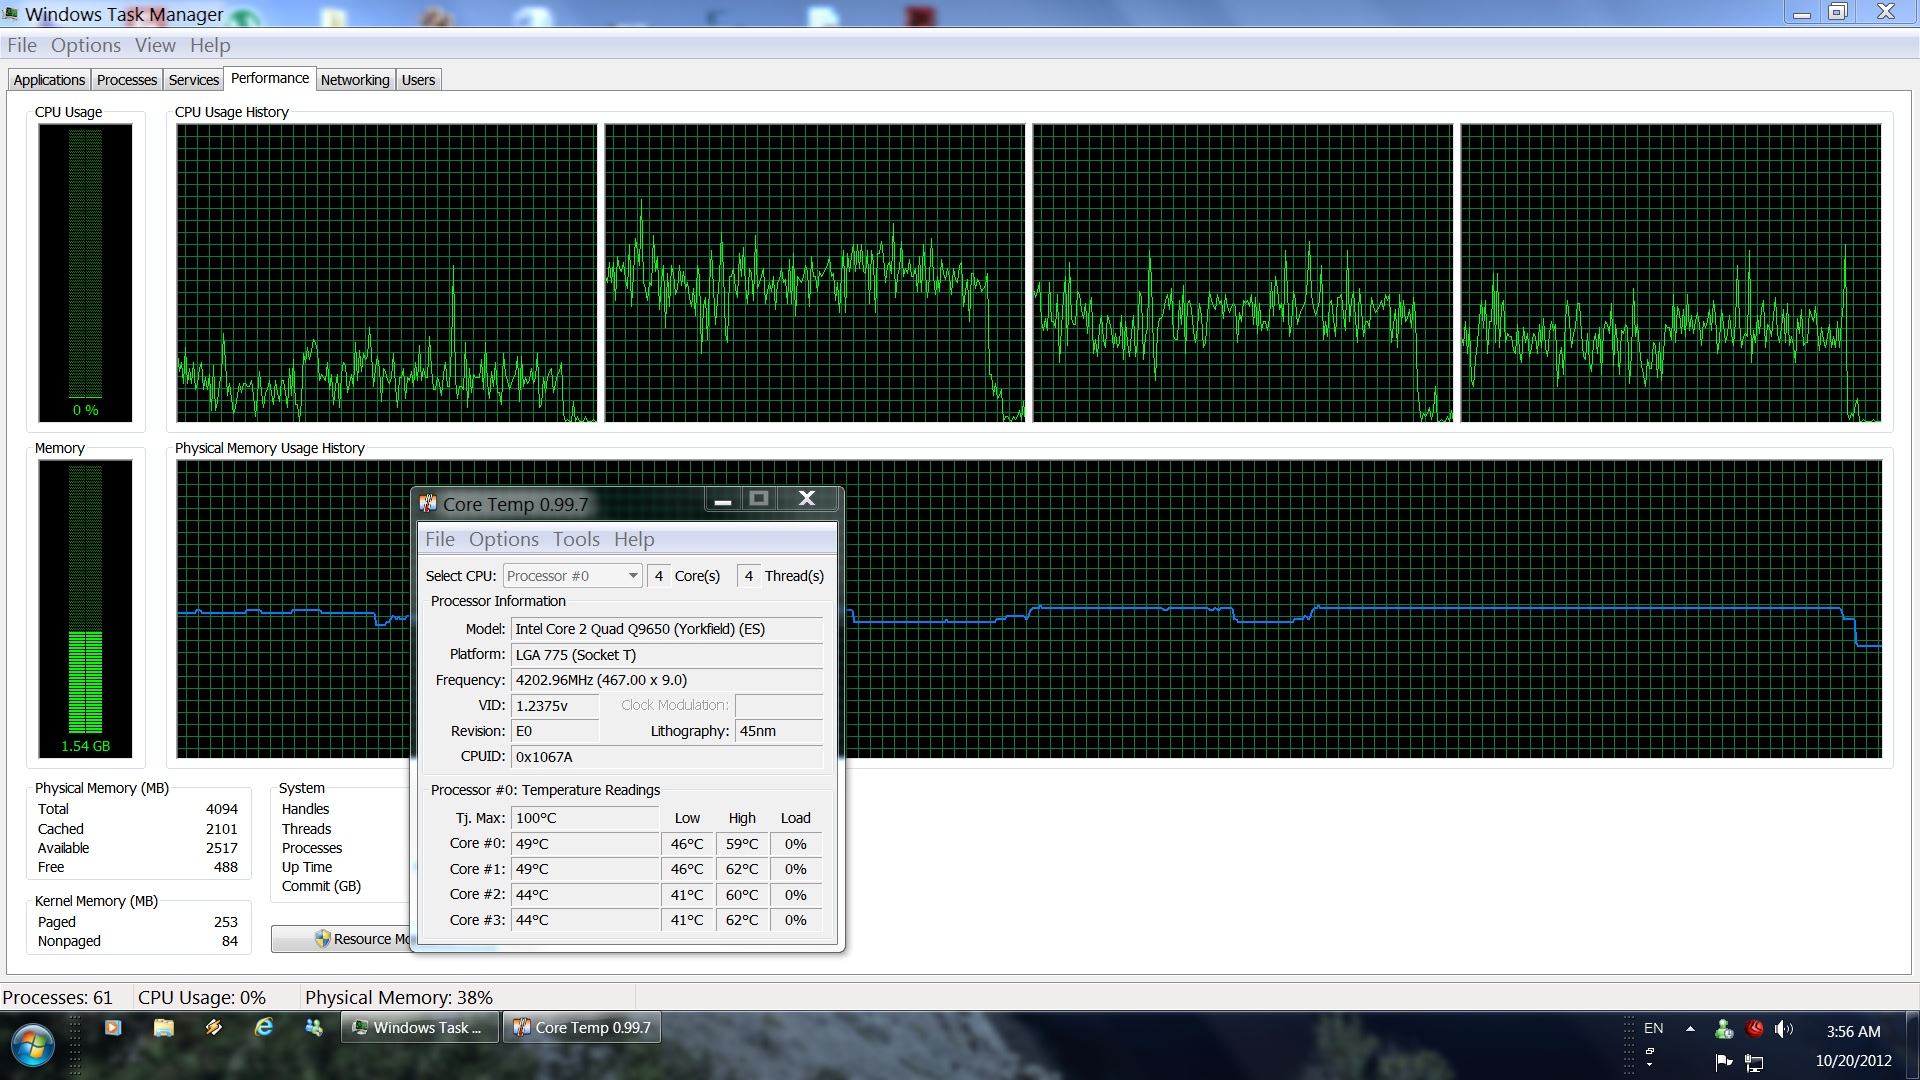
Task: Open Core Temp Tools menu
Action: (576, 539)
